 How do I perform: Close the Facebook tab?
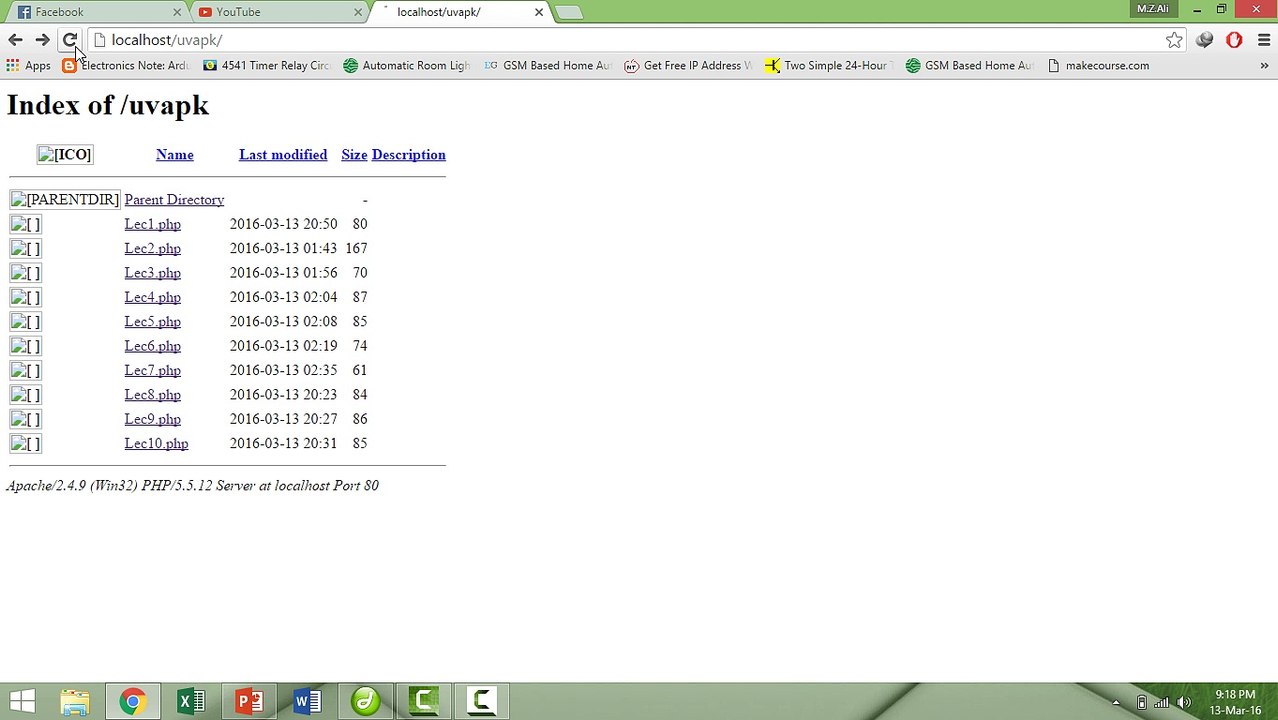tap(177, 12)
